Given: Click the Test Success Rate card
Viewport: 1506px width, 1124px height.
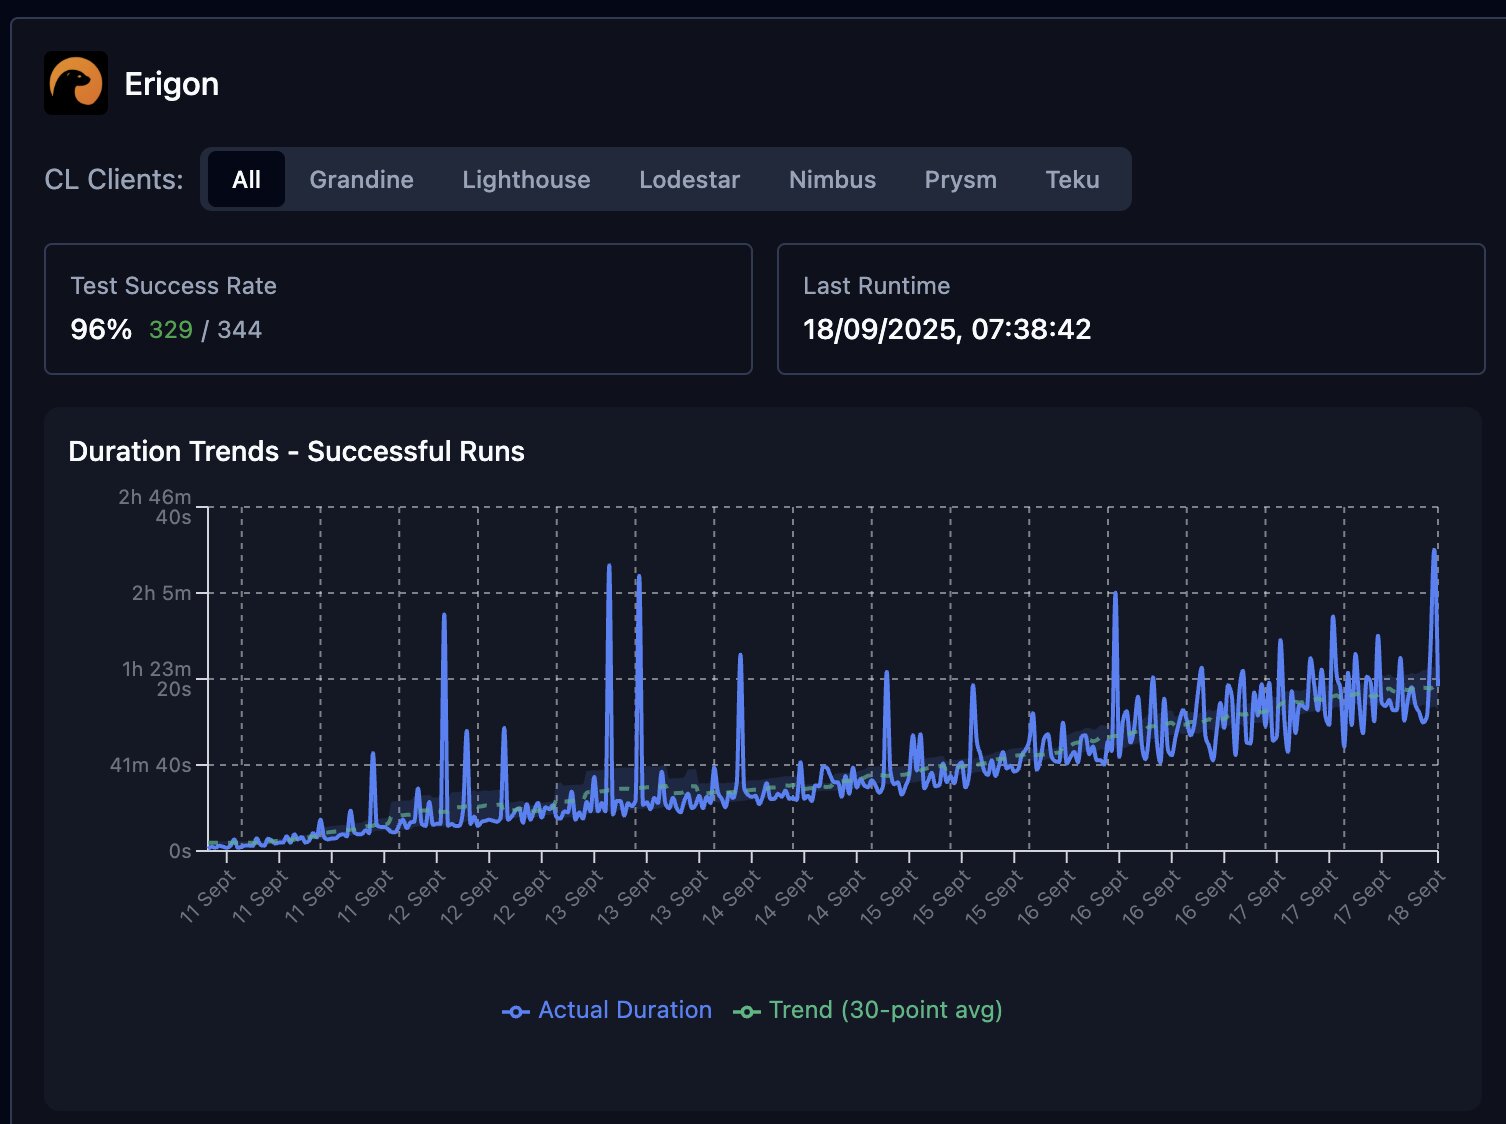Looking at the screenshot, I should [x=398, y=309].
